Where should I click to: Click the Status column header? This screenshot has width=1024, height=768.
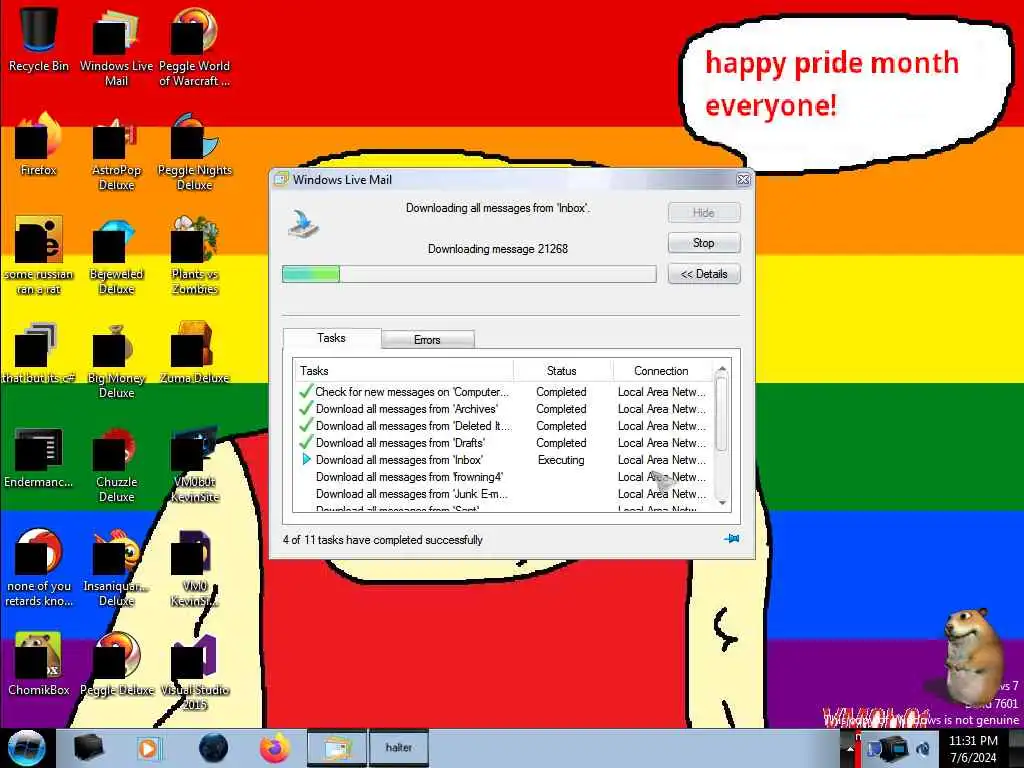coord(562,371)
